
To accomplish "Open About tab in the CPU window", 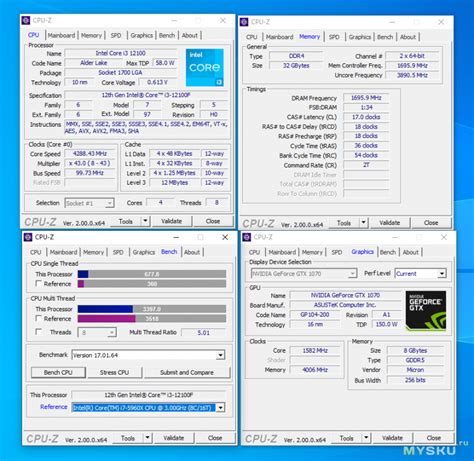I will point(190,35).
